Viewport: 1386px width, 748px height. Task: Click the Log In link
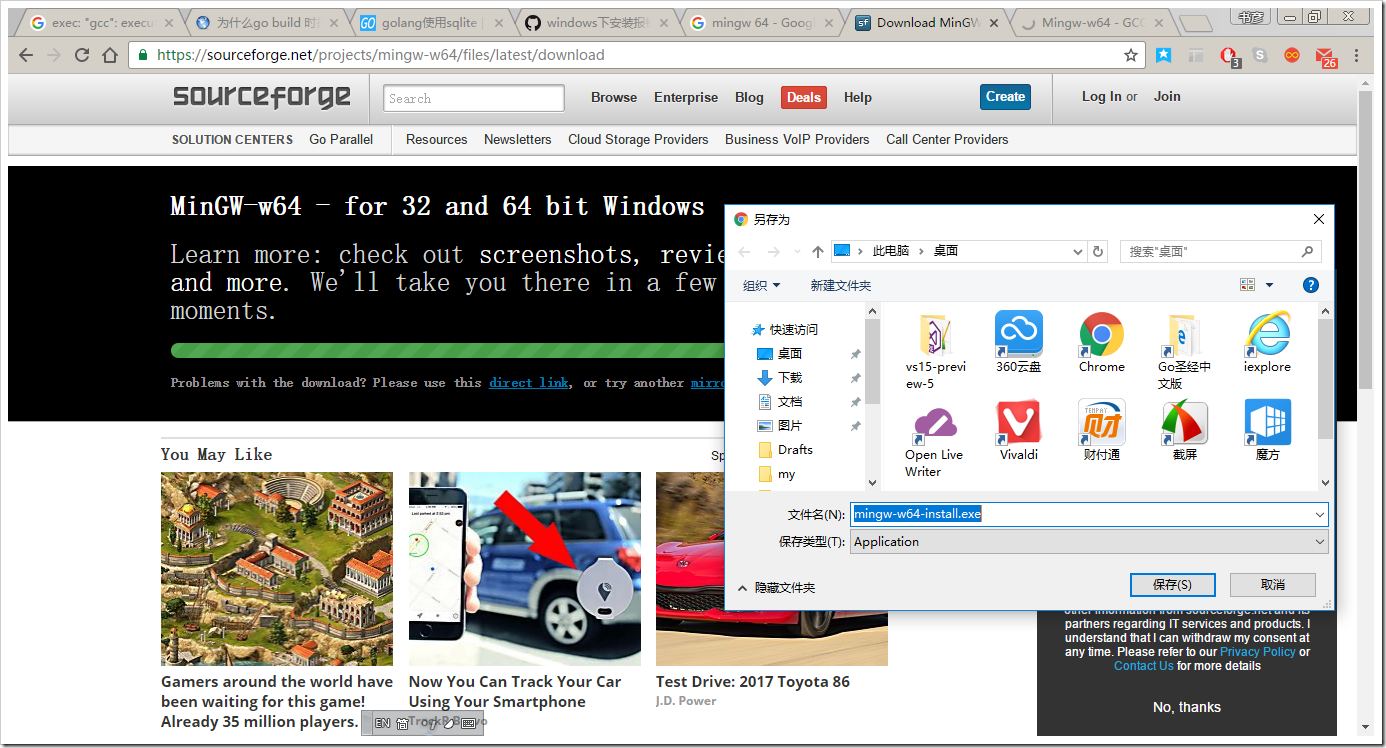click(1101, 97)
